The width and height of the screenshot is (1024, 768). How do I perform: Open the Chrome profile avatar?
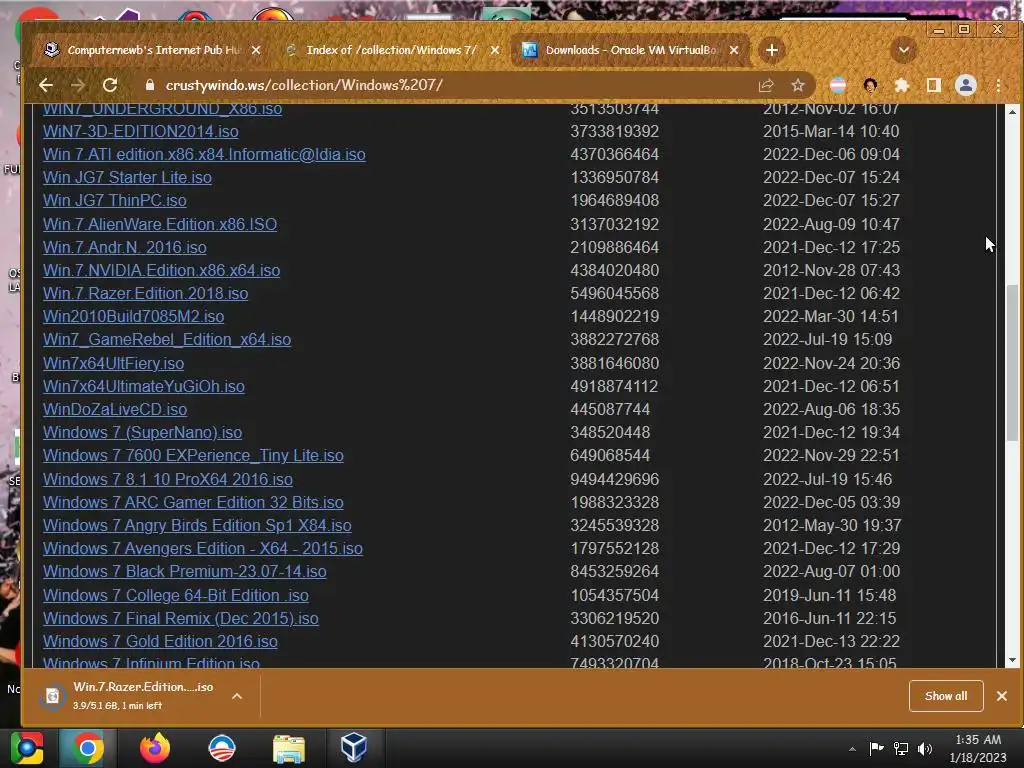pyautogui.click(x=966, y=85)
